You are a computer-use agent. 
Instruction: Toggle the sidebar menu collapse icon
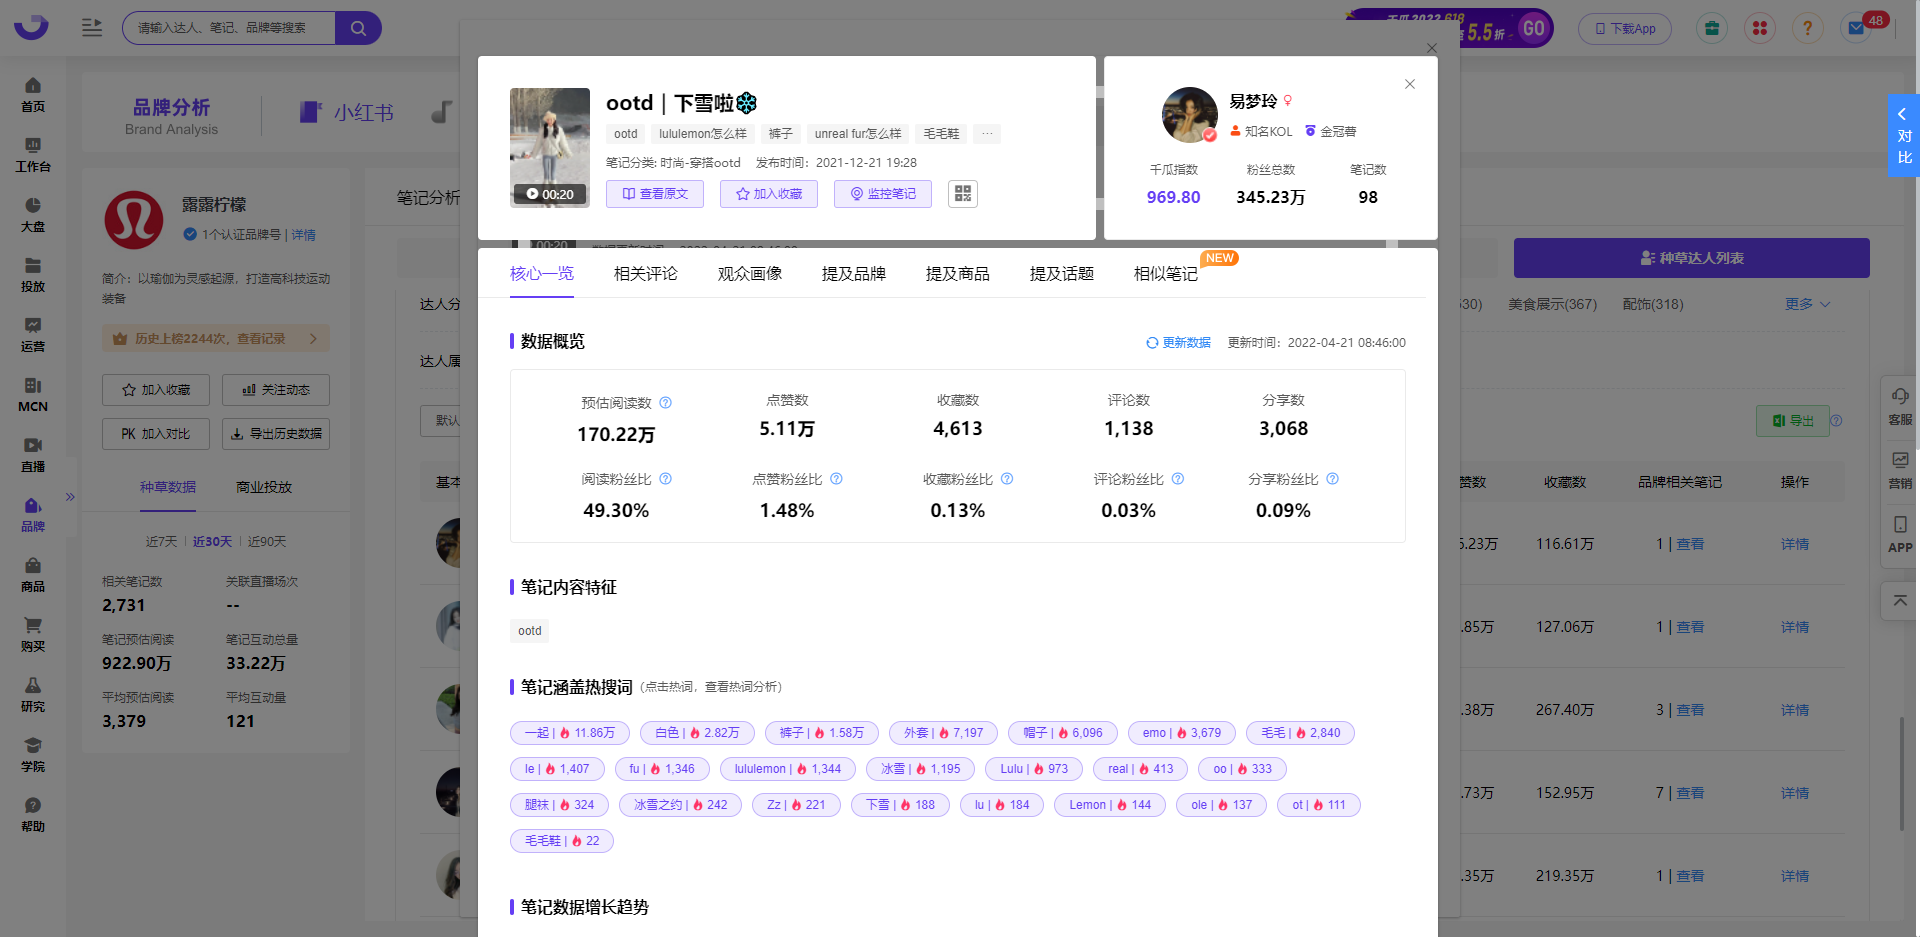tap(92, 28)
